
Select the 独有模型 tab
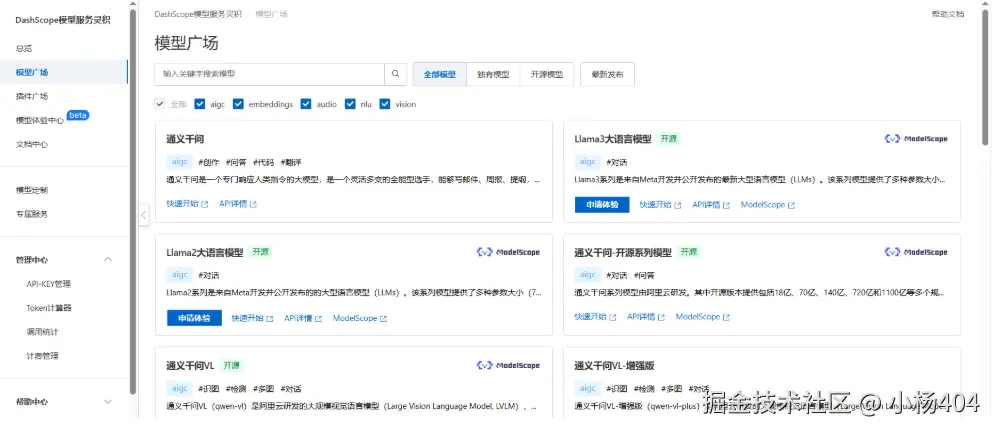click(493, 74)
